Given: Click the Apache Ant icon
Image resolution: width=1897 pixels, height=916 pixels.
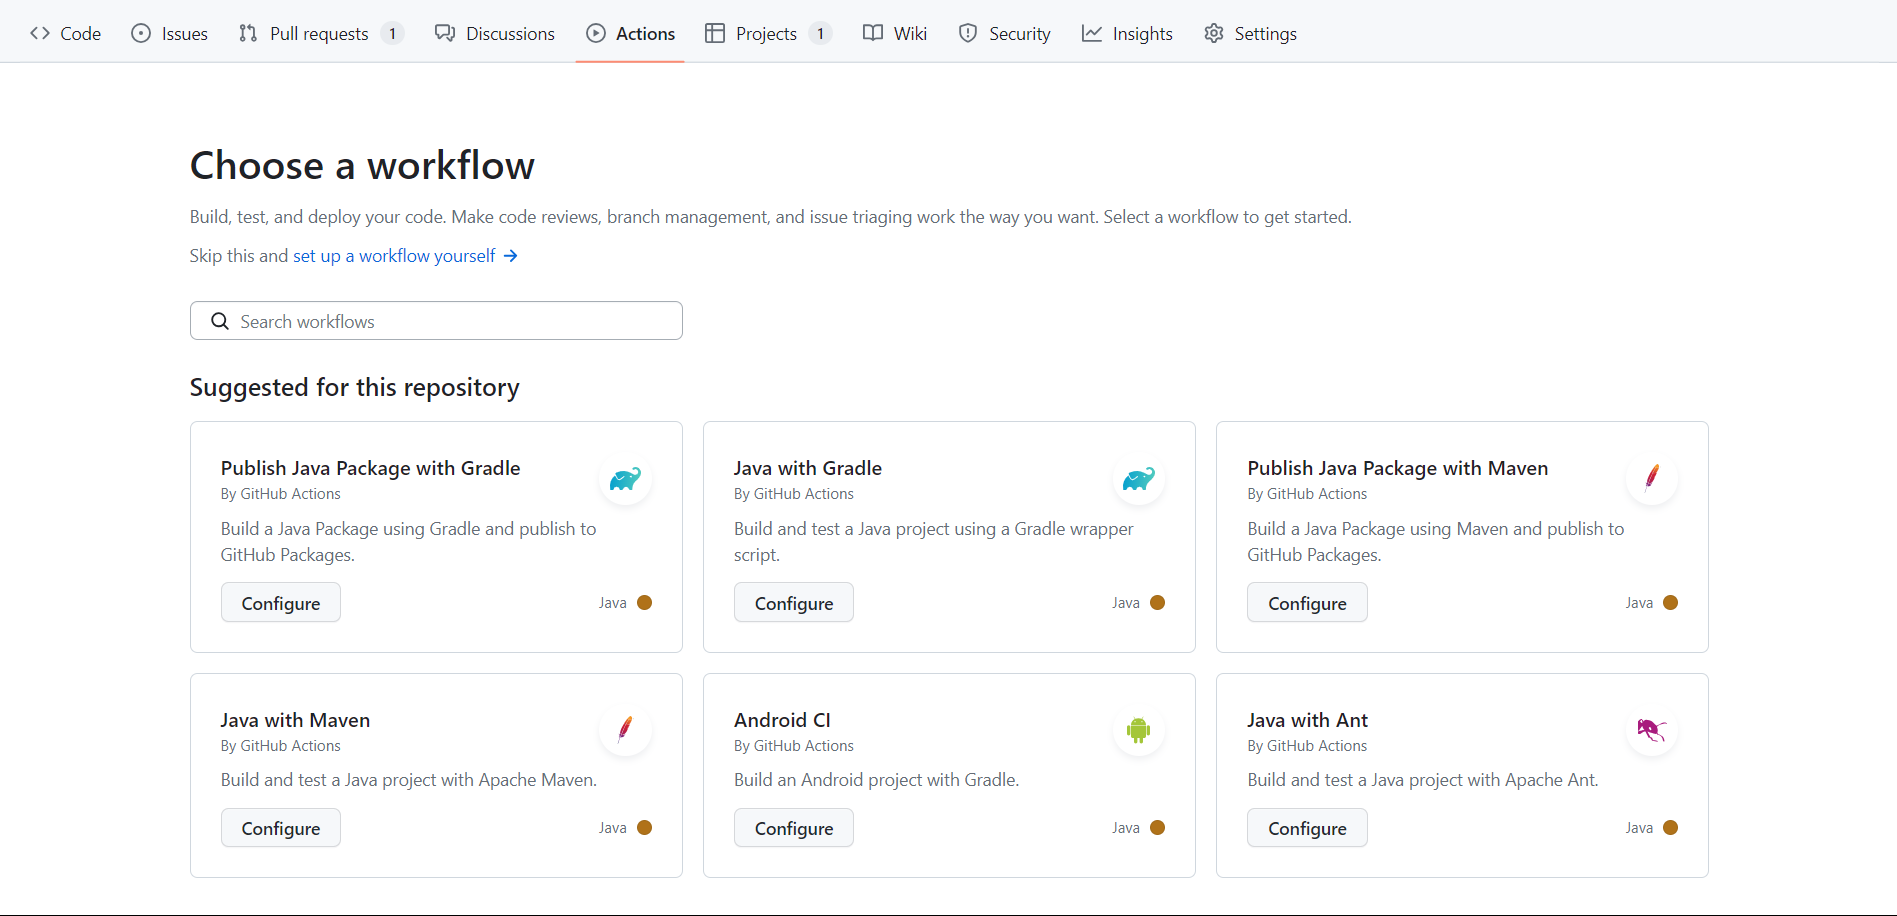Looking at the screenshot, I should coord(1652,730).
